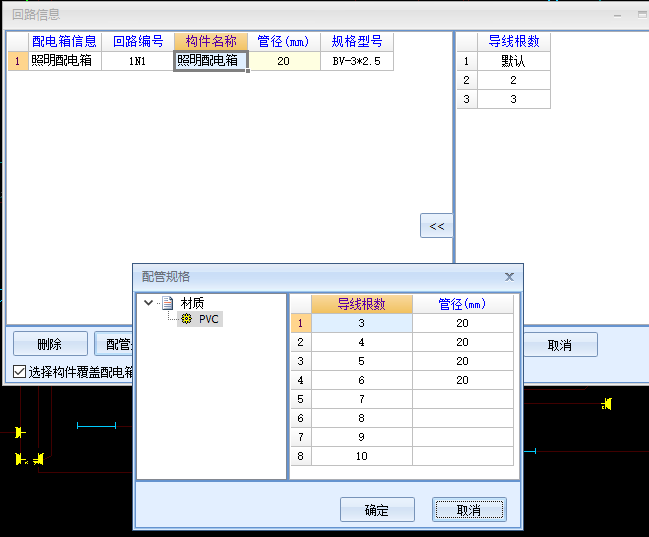Select row number 5 in 配管规格 table
649x537 pixels.
301,399
